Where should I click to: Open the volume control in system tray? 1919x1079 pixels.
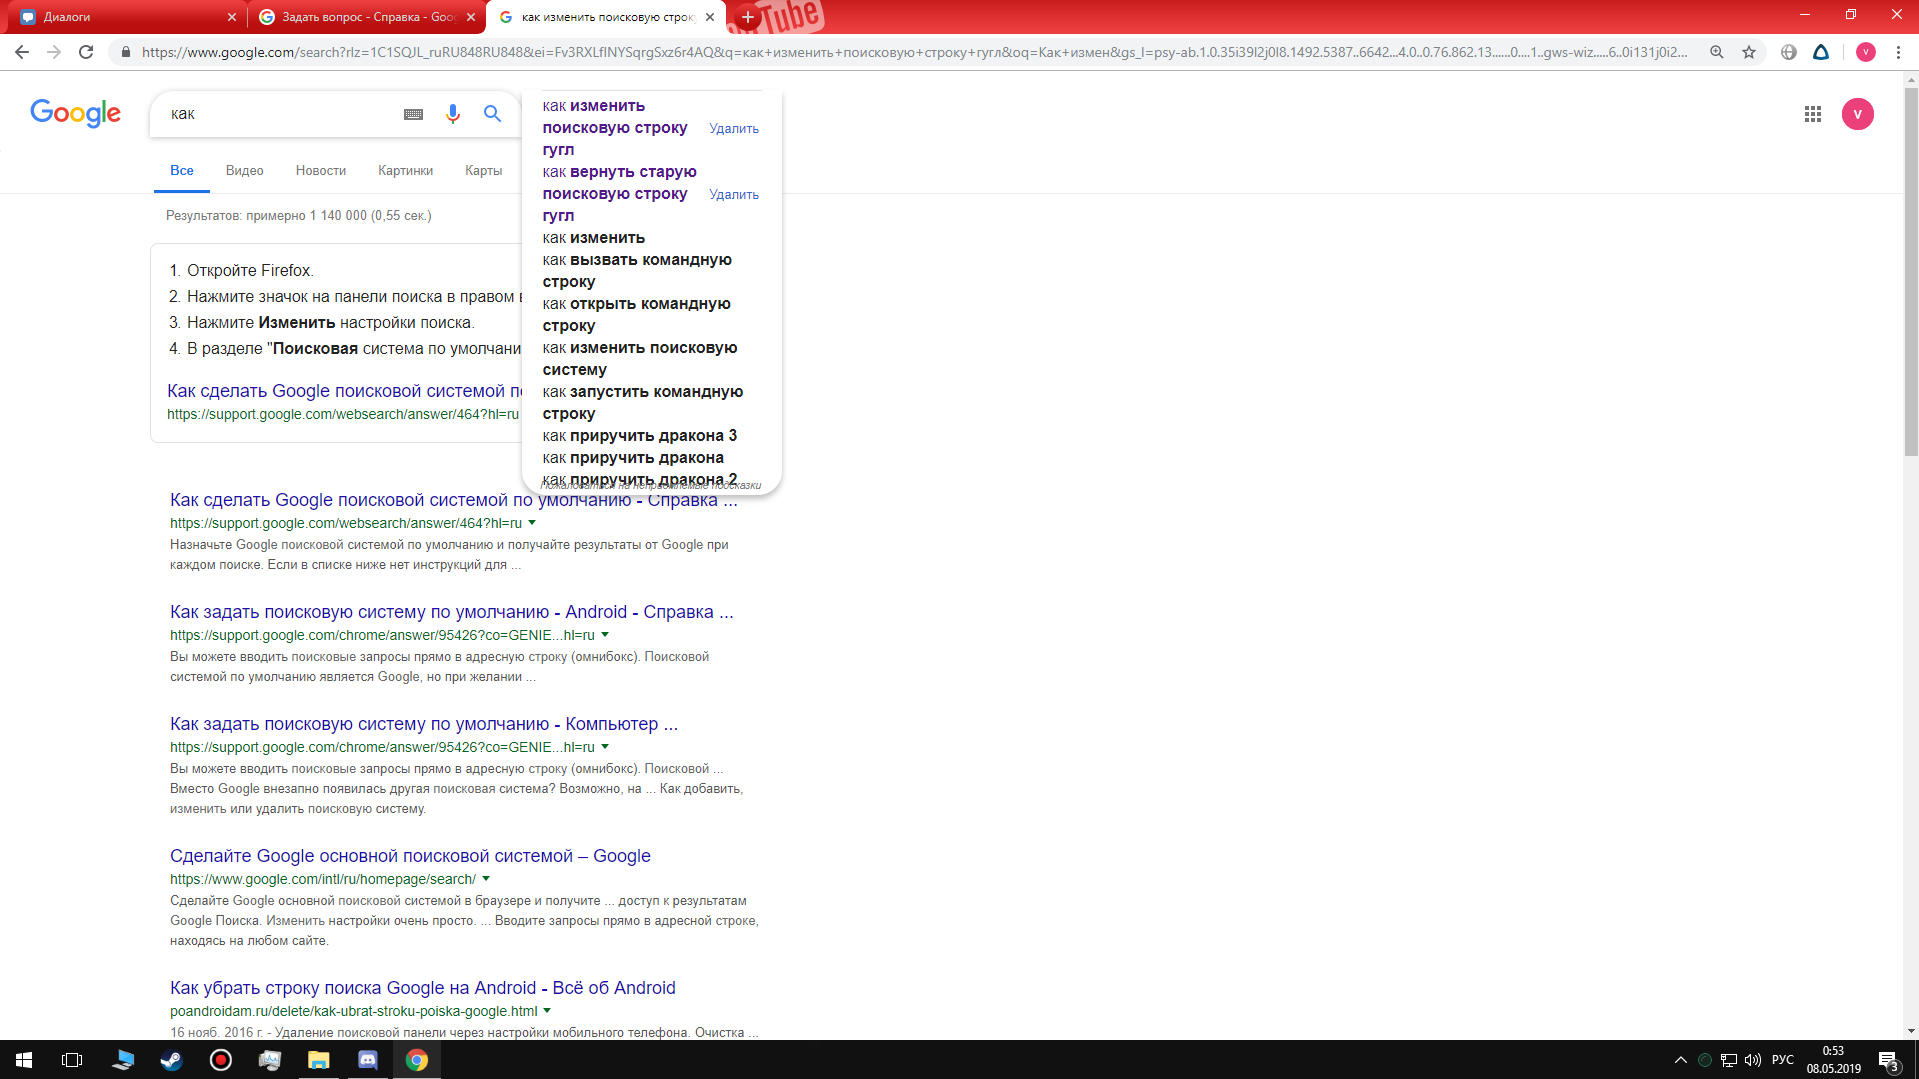tap(1753, 1060)
